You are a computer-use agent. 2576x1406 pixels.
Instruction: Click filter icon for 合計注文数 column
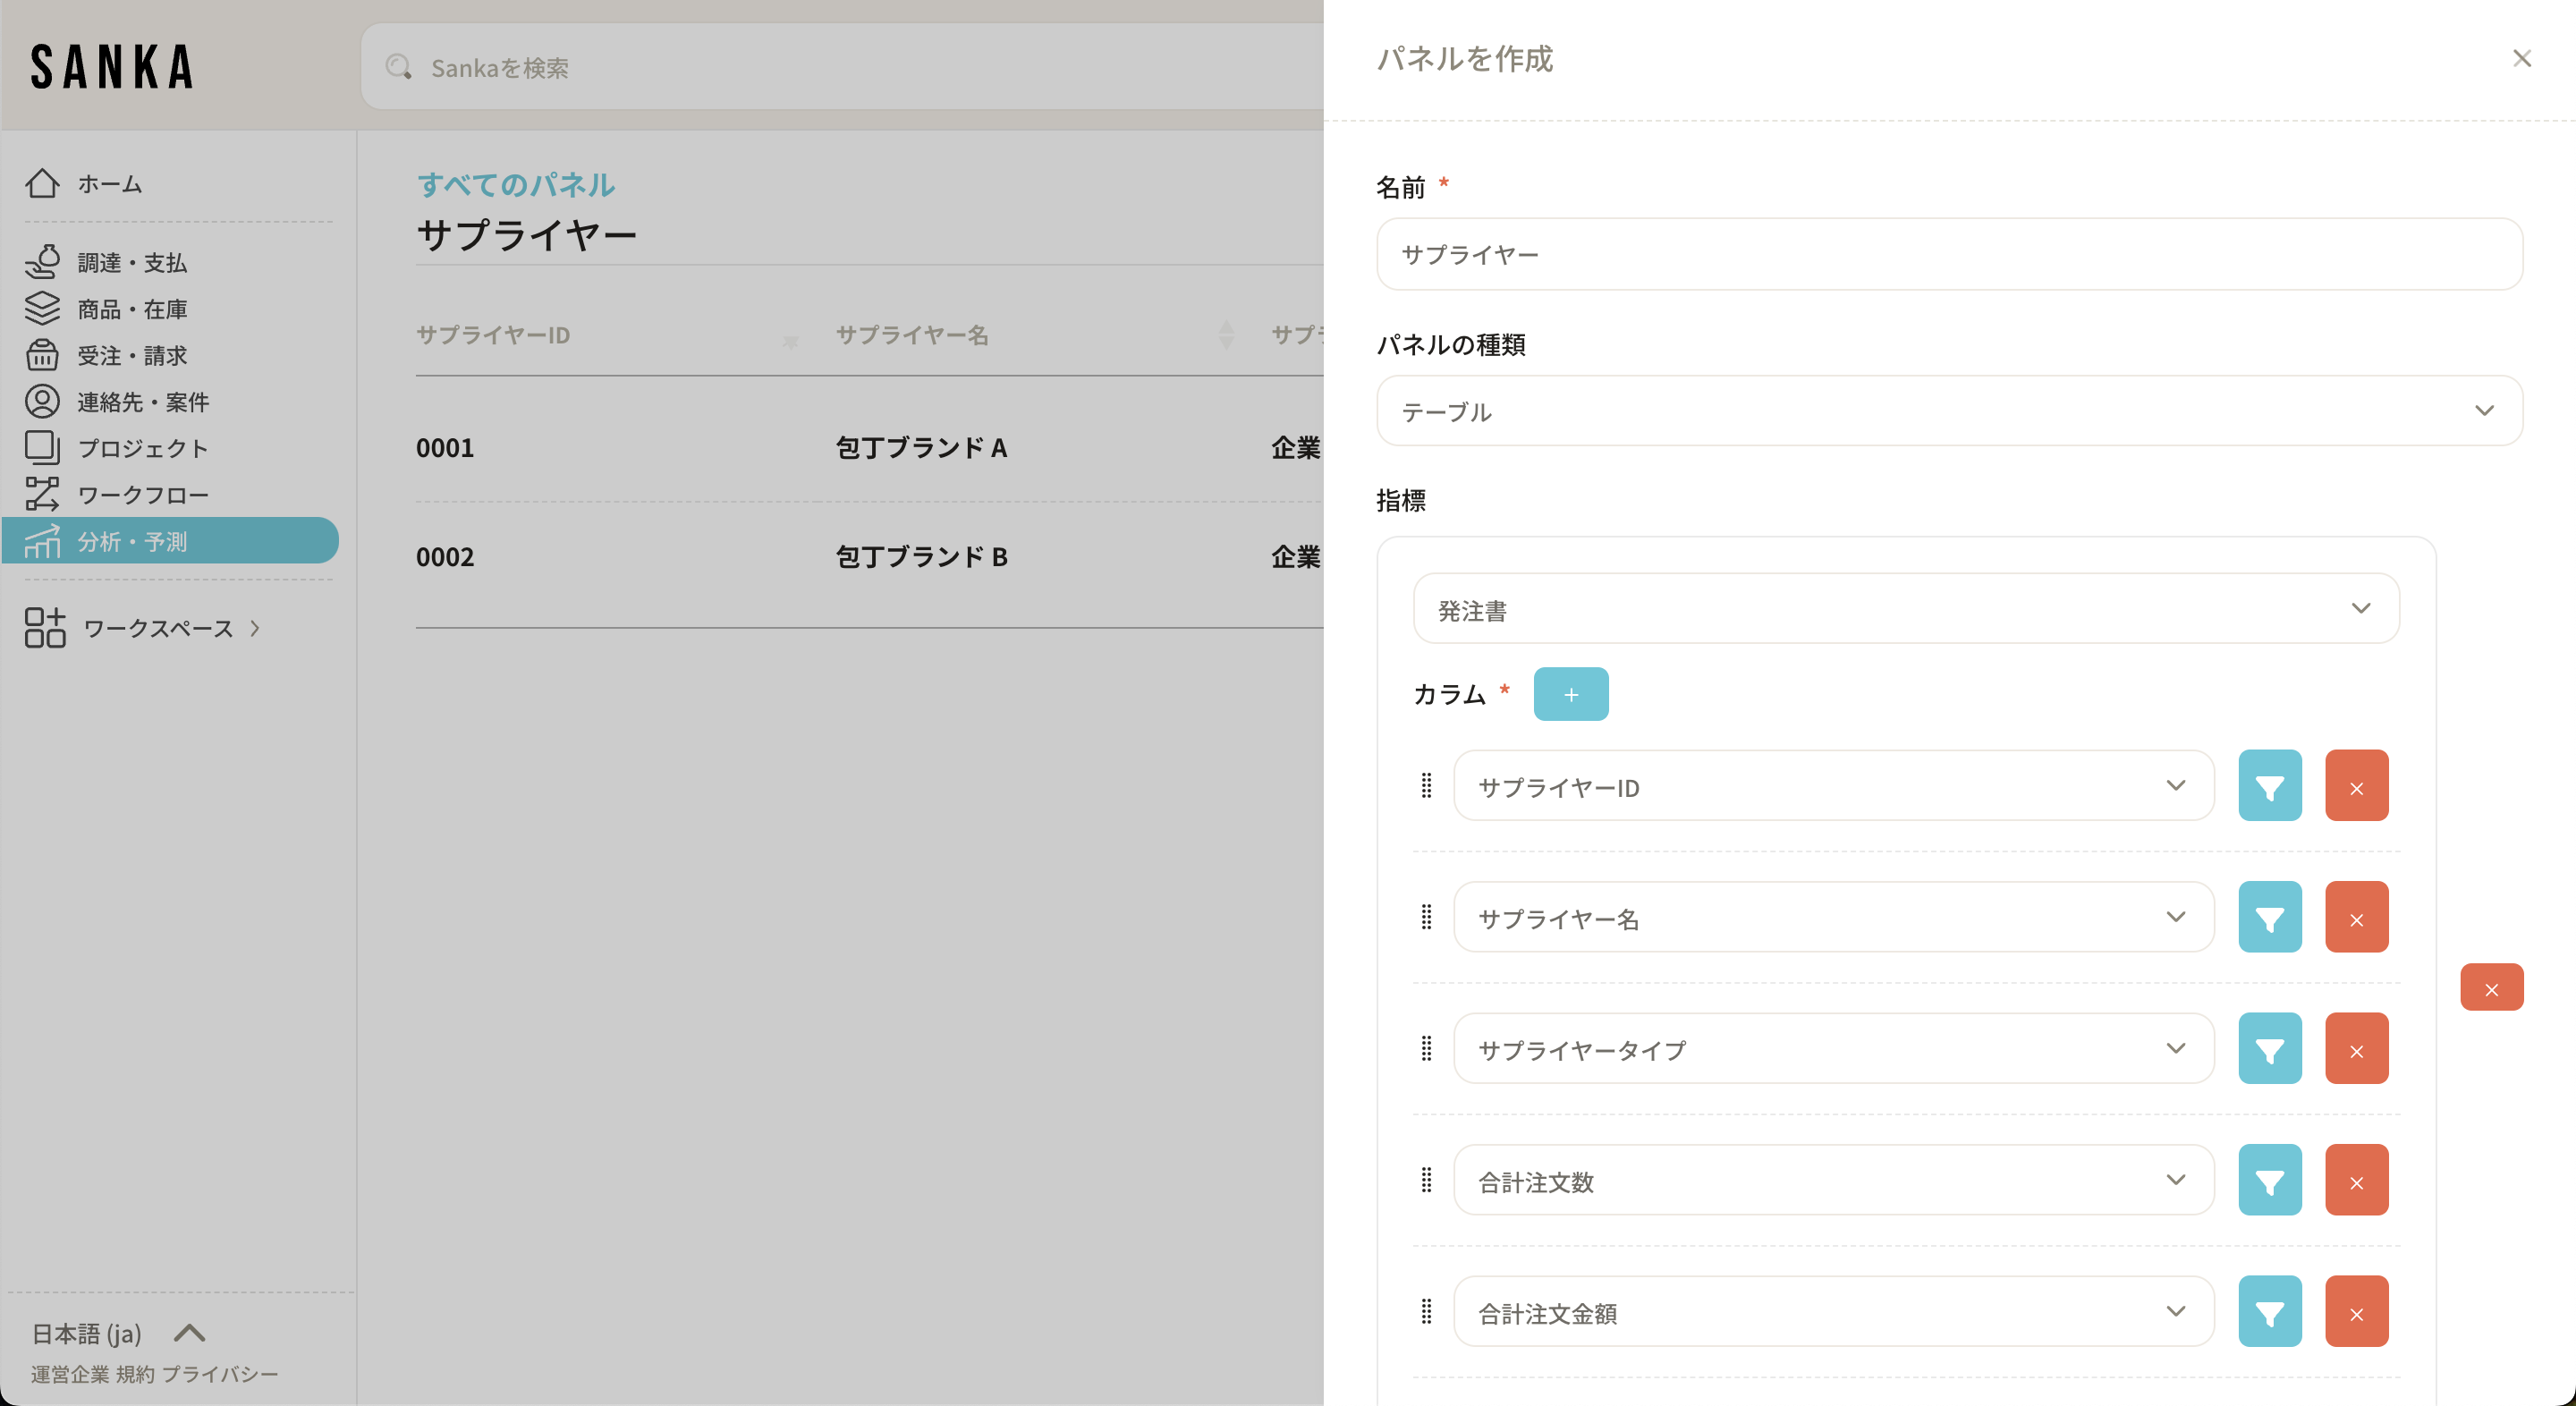[x=2269, y=1180]
